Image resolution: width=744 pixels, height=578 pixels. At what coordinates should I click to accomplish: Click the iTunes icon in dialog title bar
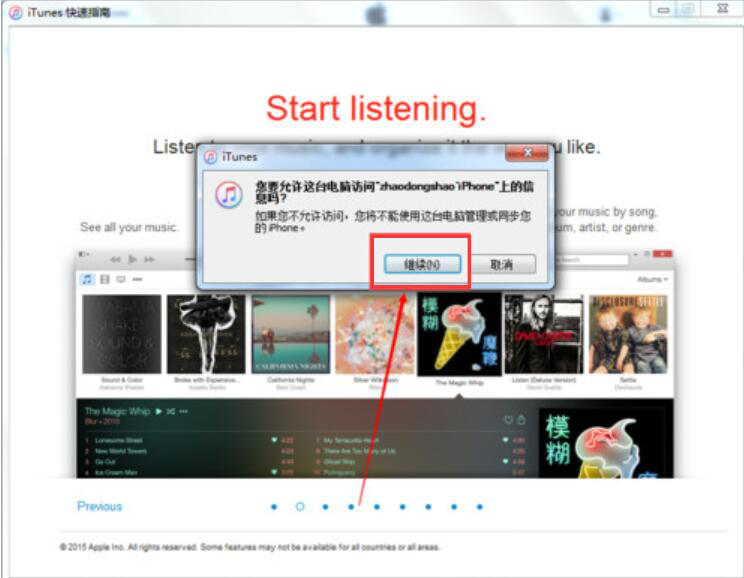pos(210,157)
